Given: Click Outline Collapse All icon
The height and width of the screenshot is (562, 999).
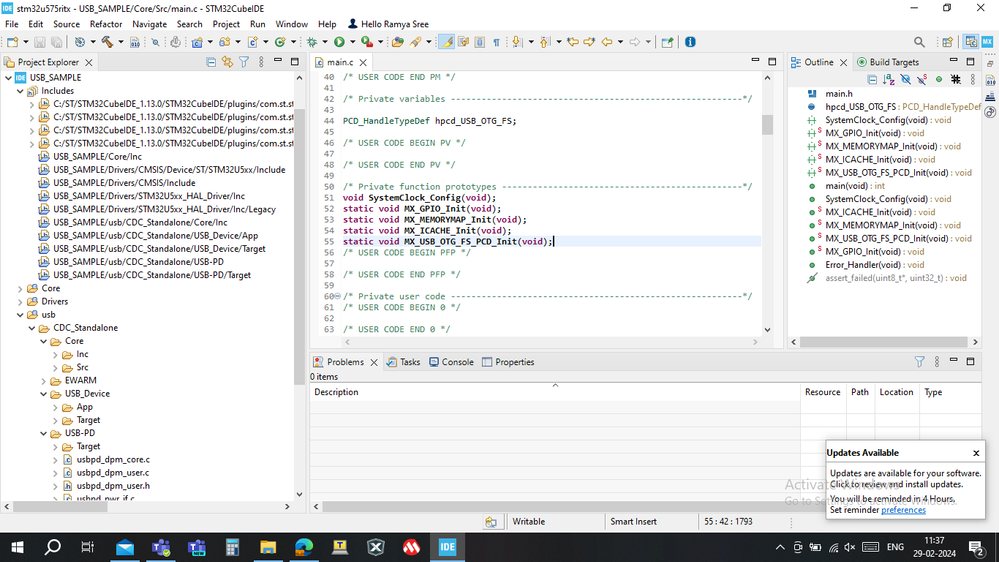Looking at the screenshot, I should click(x=872, y=79).
